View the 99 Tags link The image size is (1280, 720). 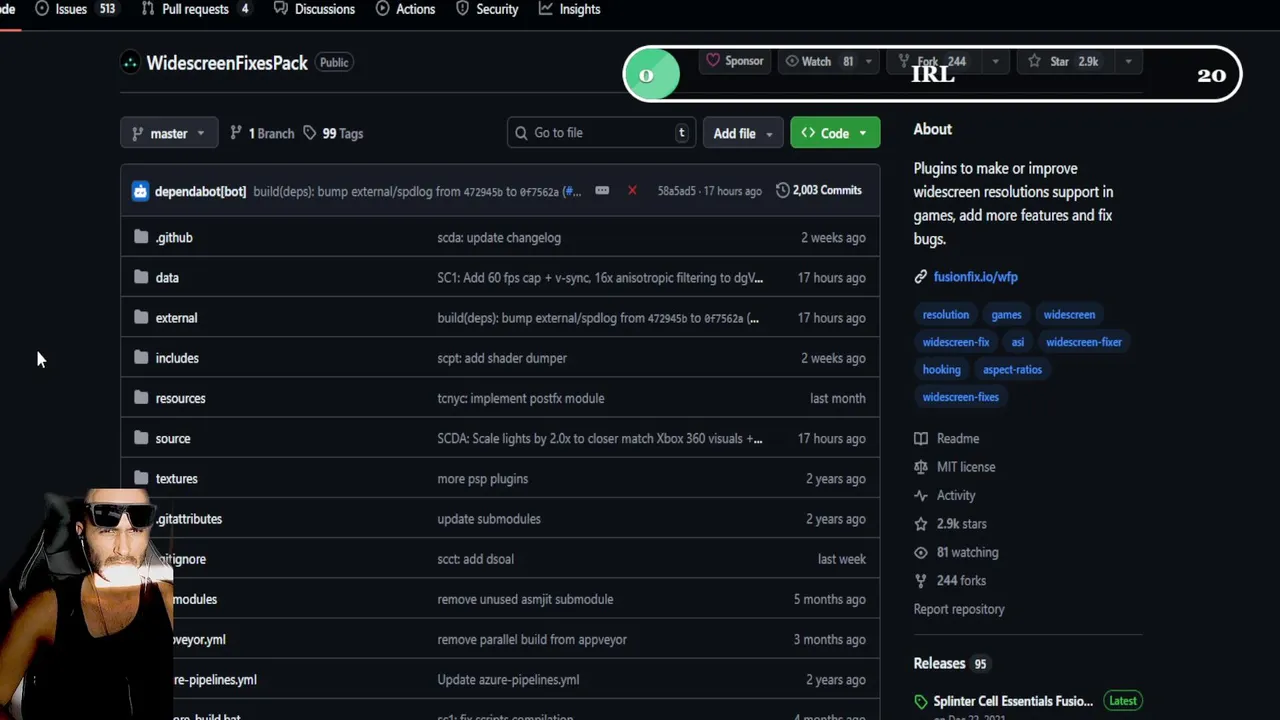click(333, 133)
